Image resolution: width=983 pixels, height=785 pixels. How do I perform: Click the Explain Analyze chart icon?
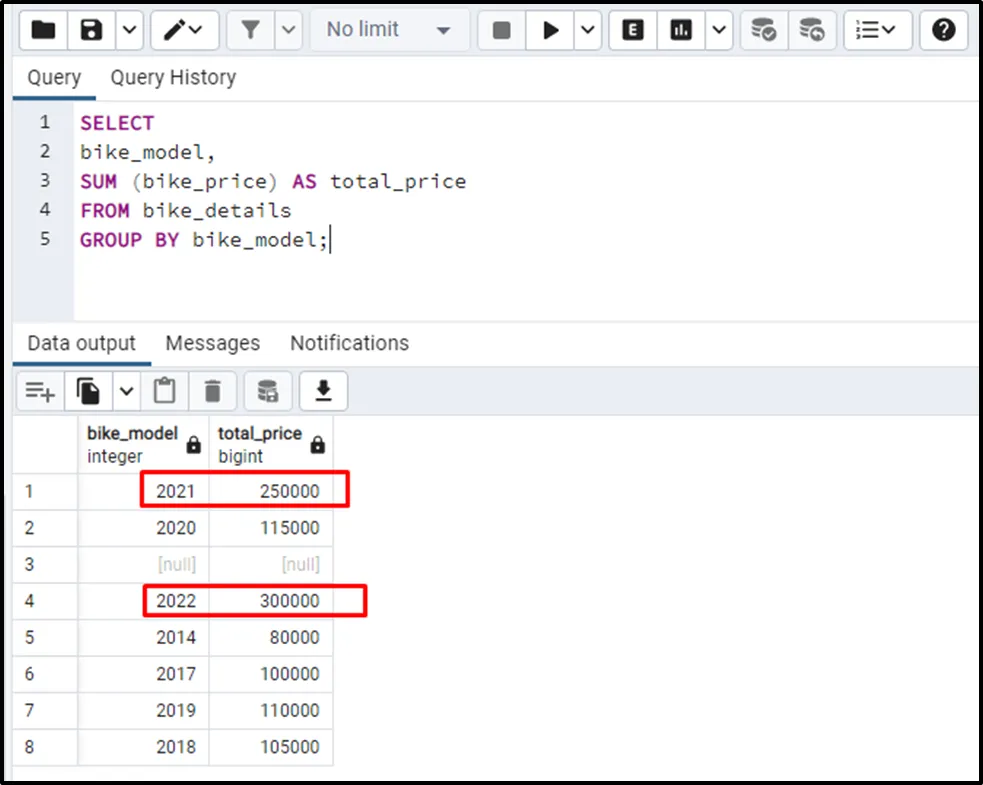[682, 30]
